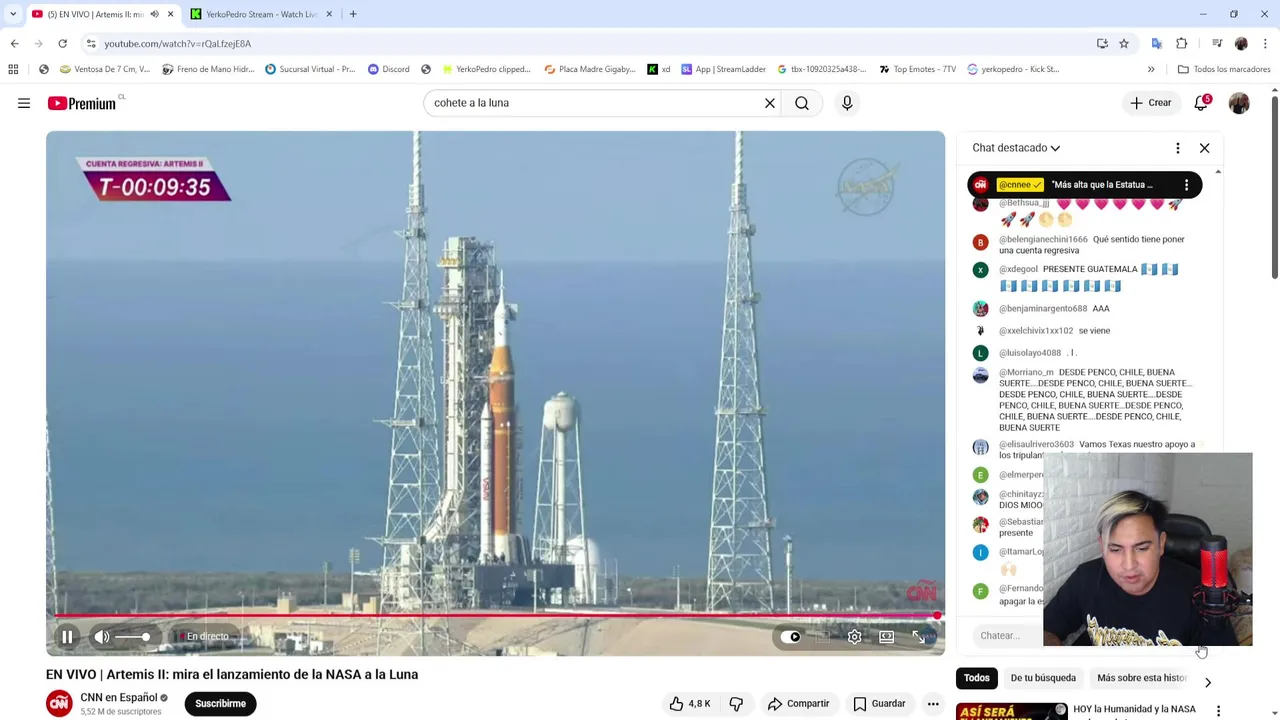This screenshot has width=1280, height=720.
Task: Pause the live video
Action: click(67, 636)
